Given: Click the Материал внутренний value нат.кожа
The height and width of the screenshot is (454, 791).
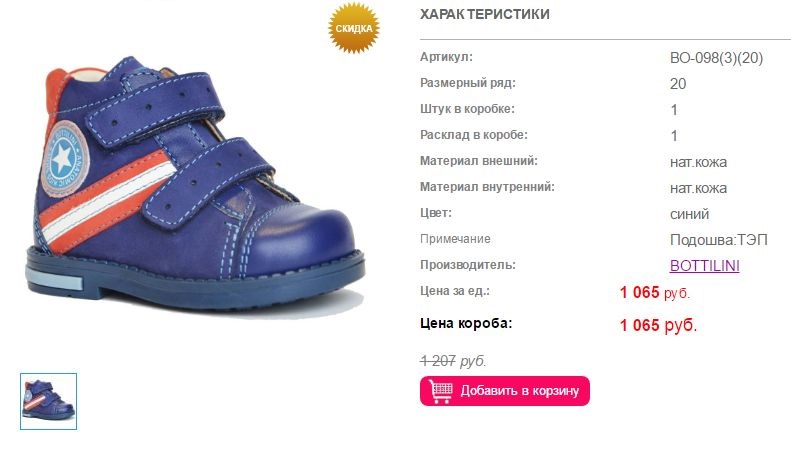Looking at the screenshot, I should point(698,189).
